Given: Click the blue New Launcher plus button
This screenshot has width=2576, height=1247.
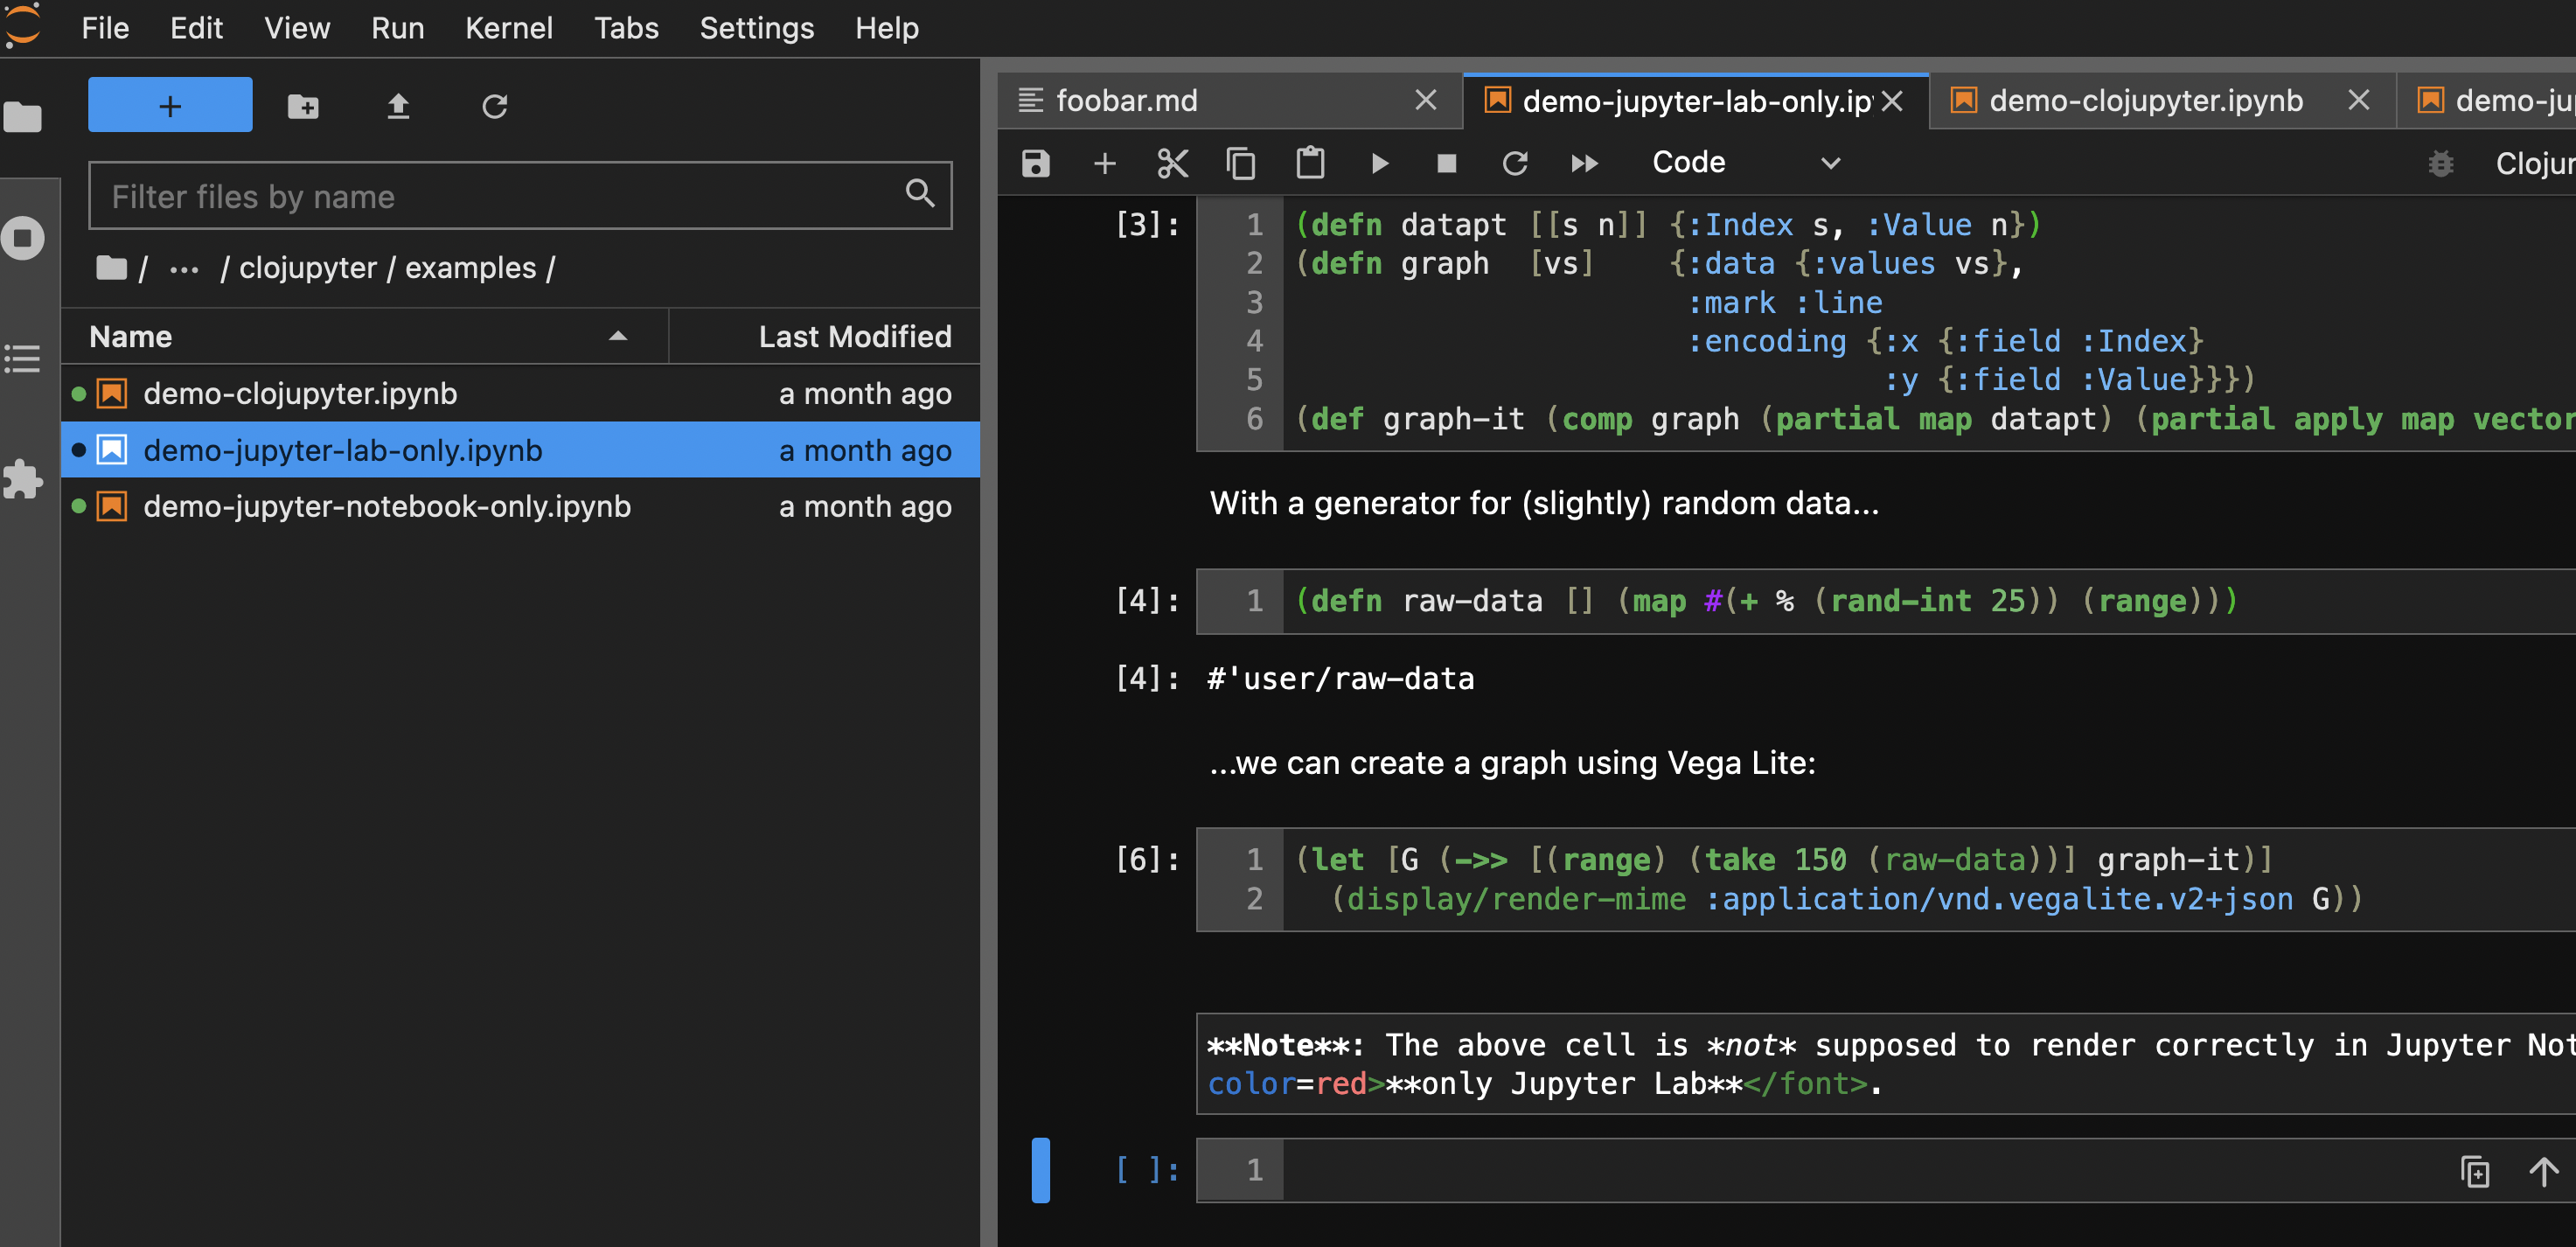Looking at the screenshot, I should 170,105.
